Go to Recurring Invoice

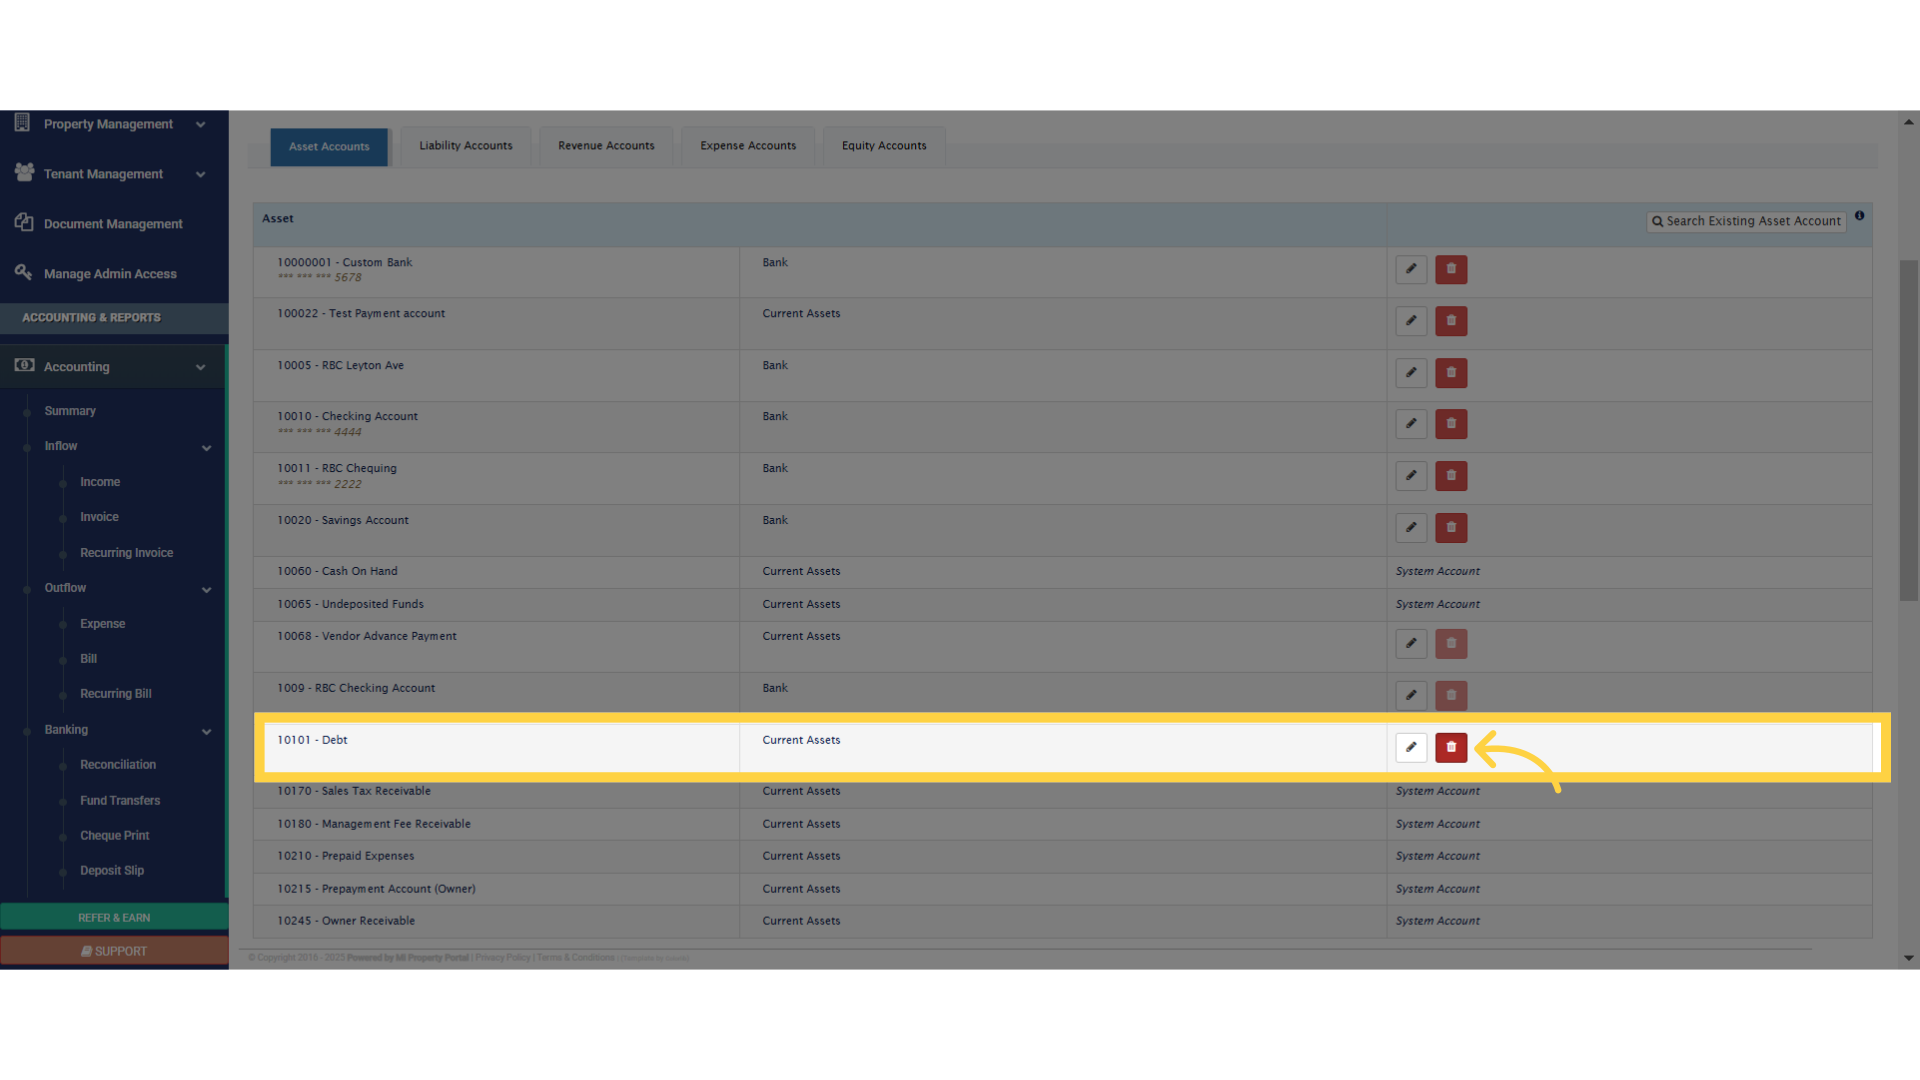[126, 553]
